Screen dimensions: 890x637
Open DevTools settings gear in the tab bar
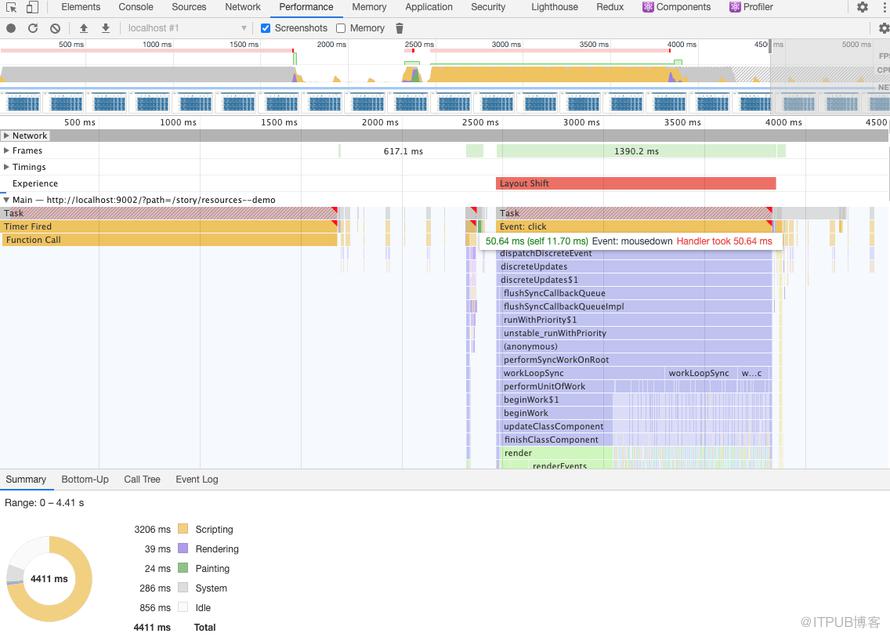tap(862, 7)
